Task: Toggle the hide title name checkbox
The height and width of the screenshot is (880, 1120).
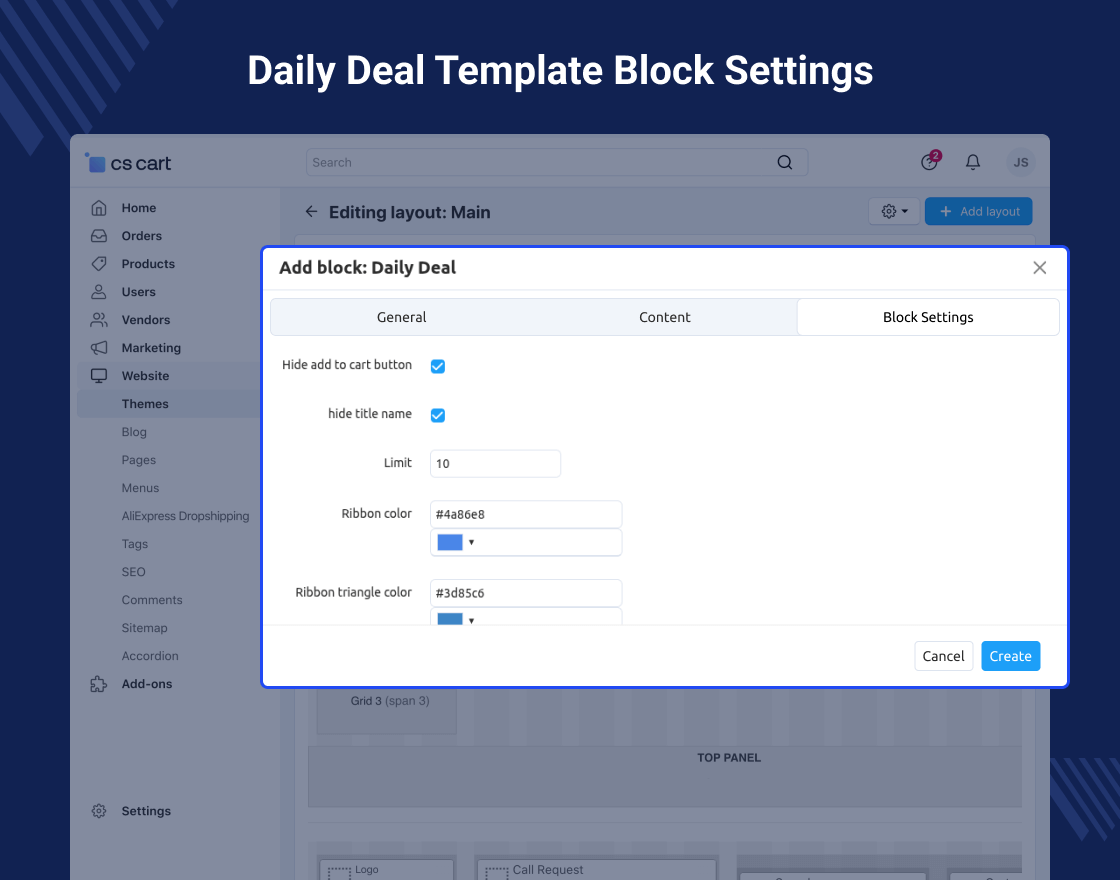Action: point(437,415)
